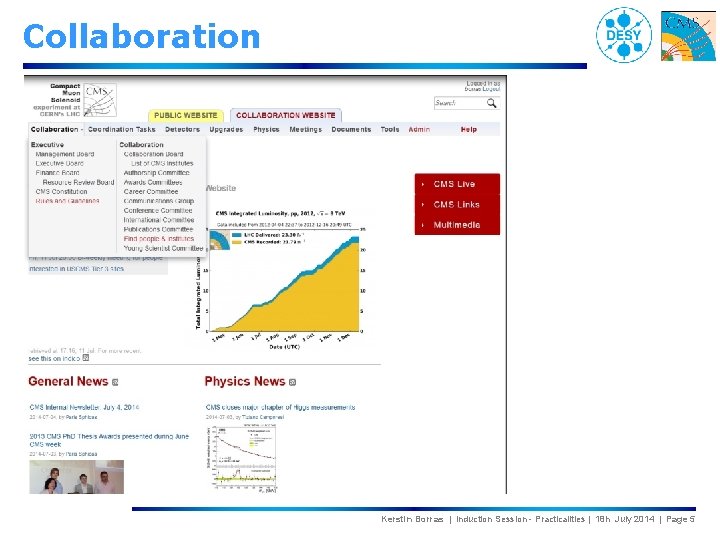Open the General News feed icon

click(115, 382)
